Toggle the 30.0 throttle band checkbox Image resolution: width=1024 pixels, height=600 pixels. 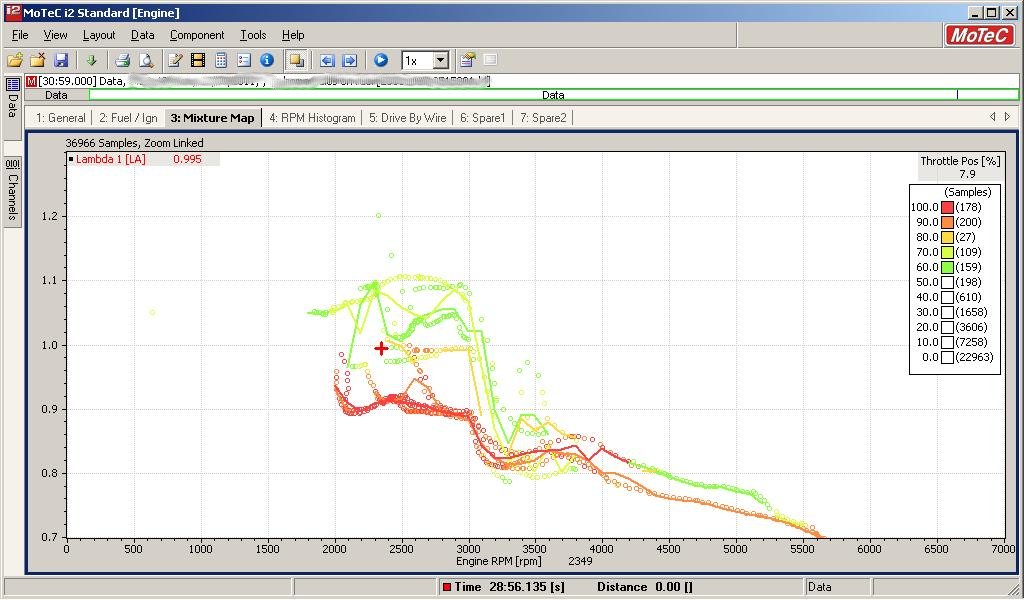point(947,312)
